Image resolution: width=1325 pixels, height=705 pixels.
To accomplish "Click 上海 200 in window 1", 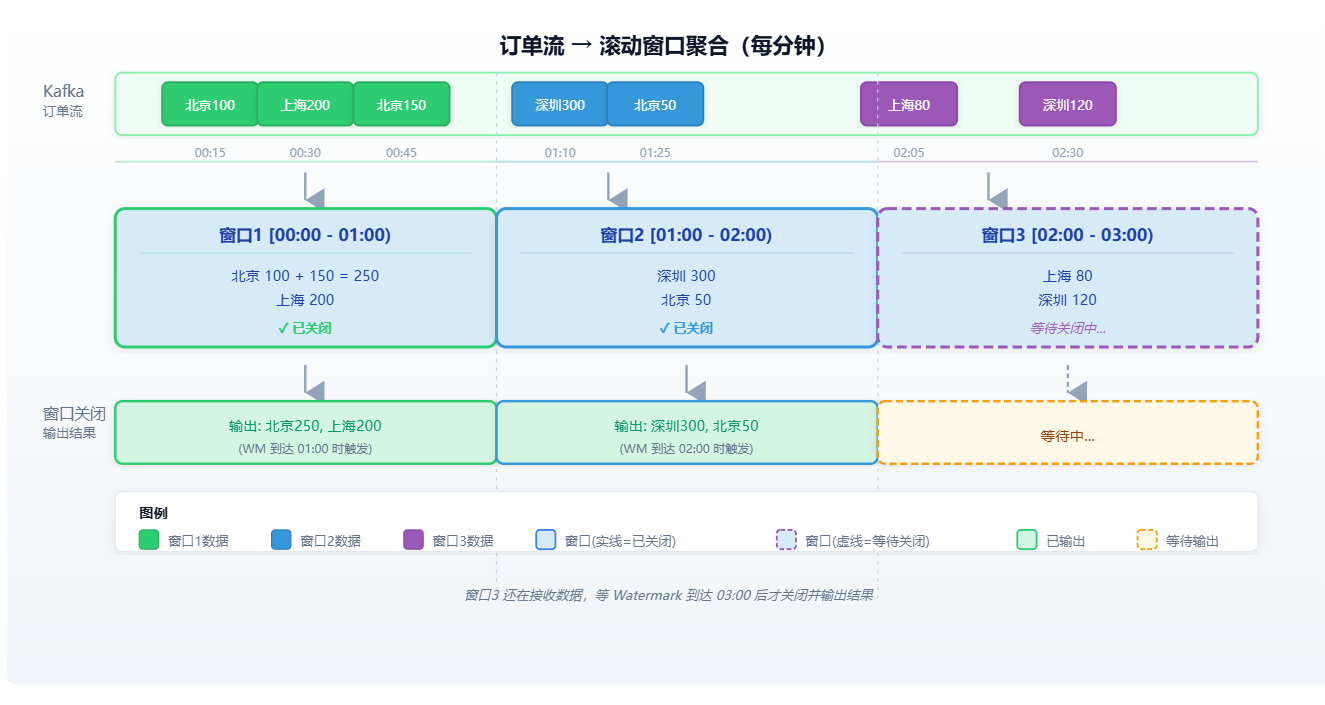I will point(305,300).
